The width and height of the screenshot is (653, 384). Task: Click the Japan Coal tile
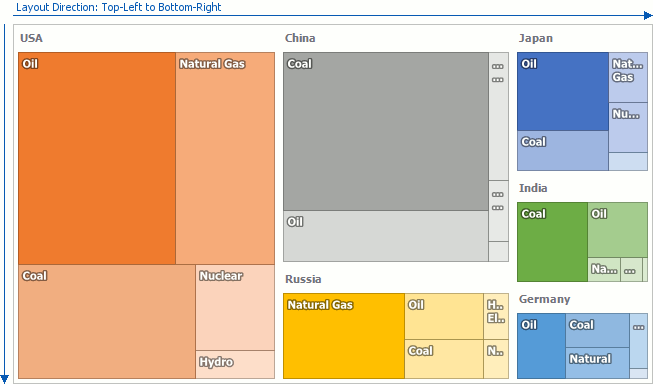[x=563, y=150]
